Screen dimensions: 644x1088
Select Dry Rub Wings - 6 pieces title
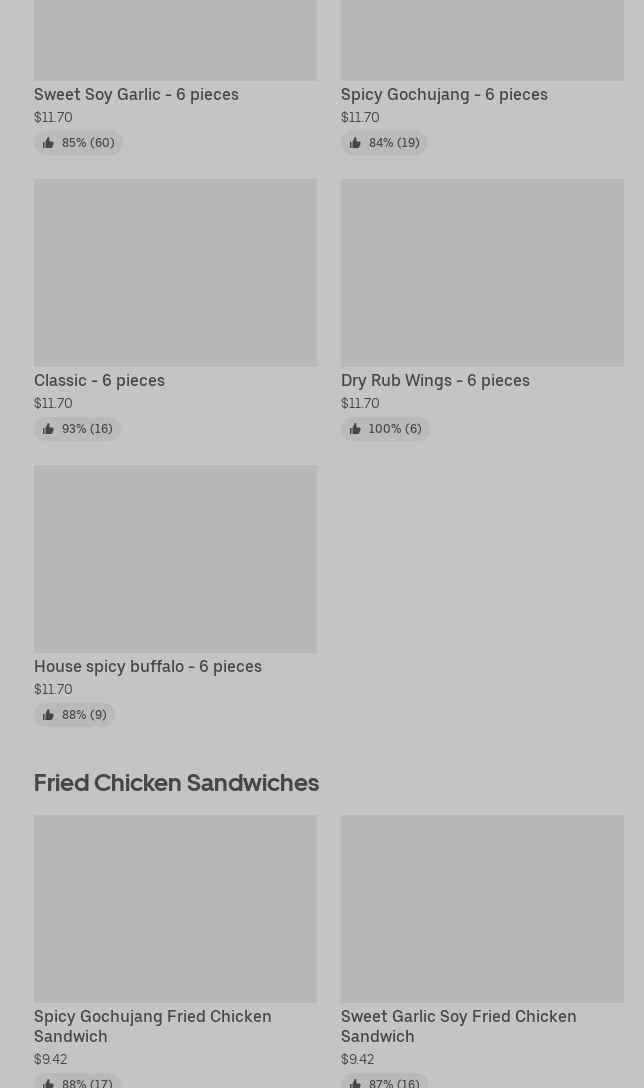click(435, 380)
